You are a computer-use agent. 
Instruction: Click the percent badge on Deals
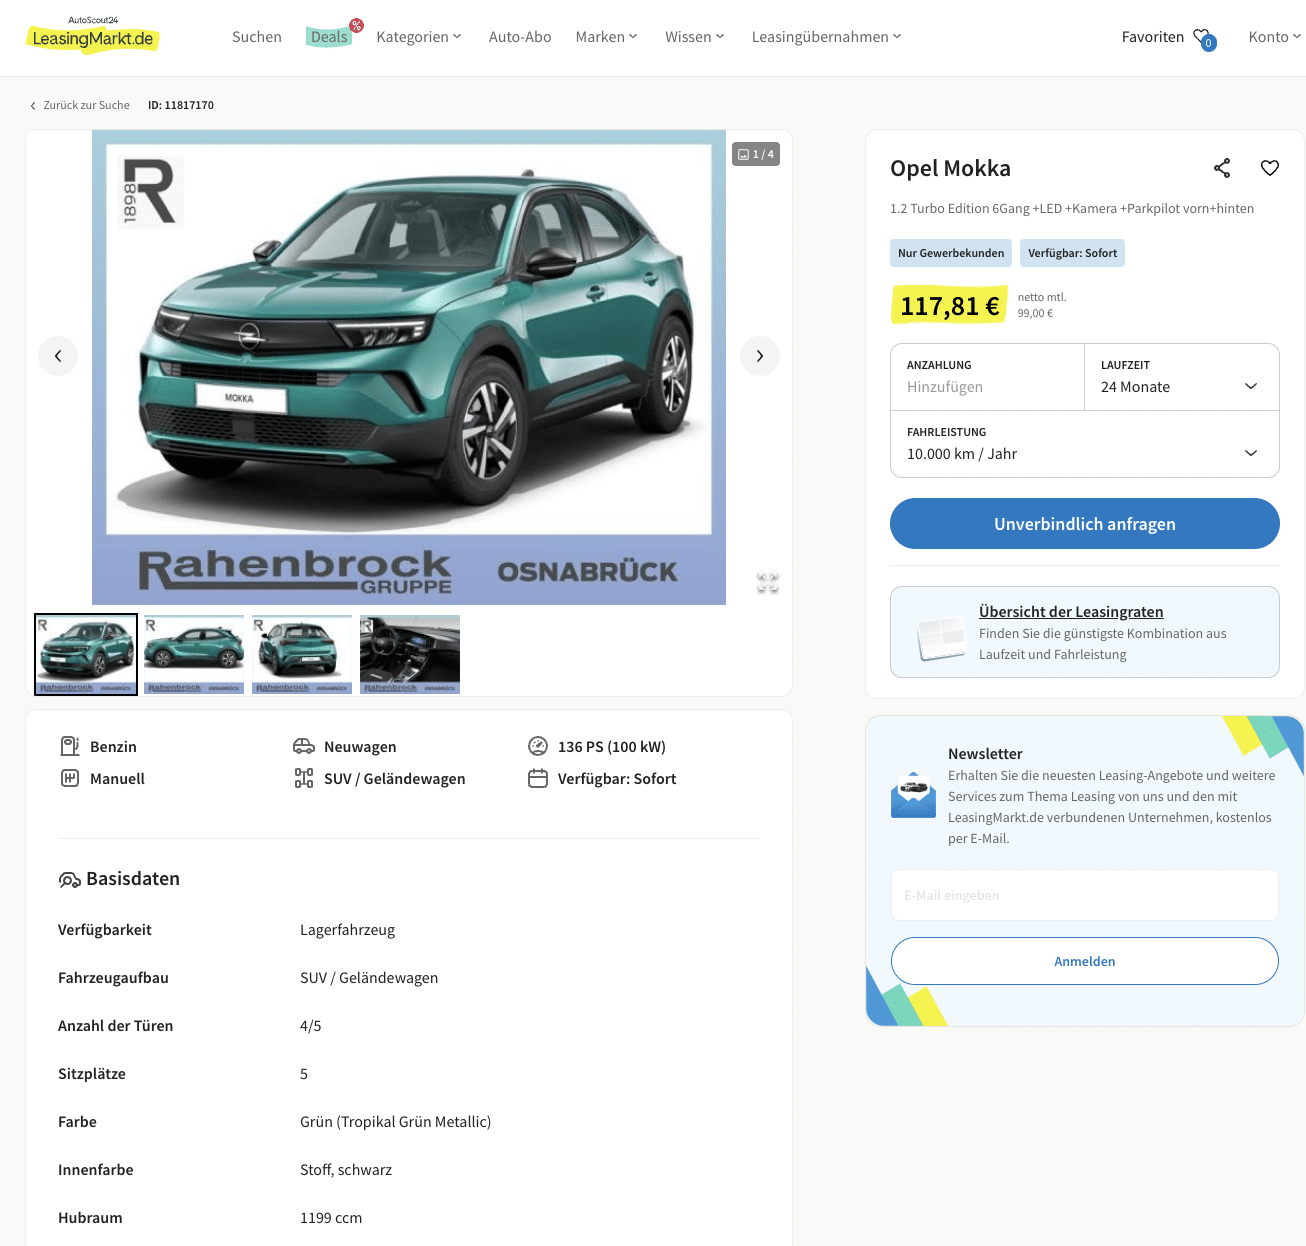[x=356, y=26]
